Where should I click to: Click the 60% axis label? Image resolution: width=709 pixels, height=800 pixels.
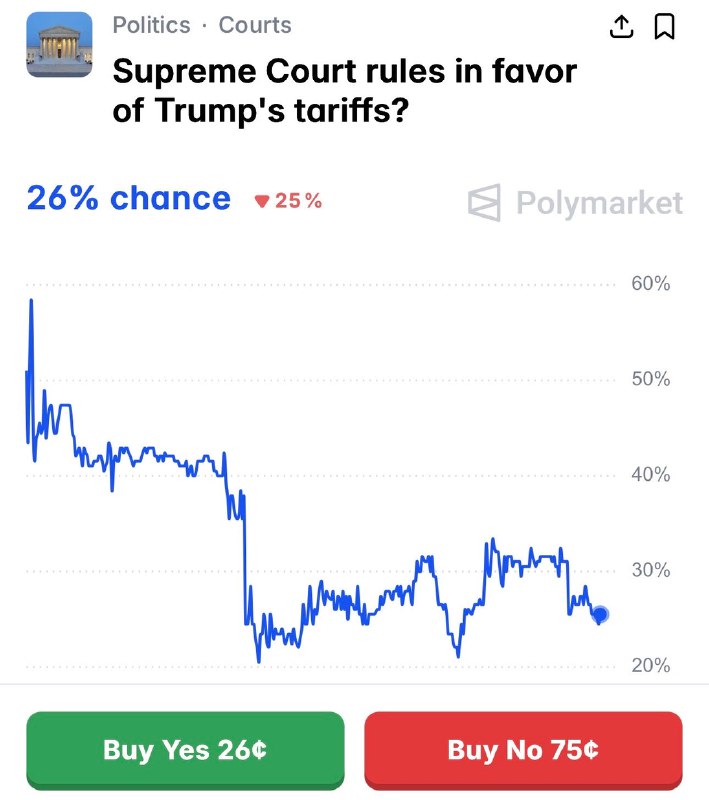[x=649, y=283]
